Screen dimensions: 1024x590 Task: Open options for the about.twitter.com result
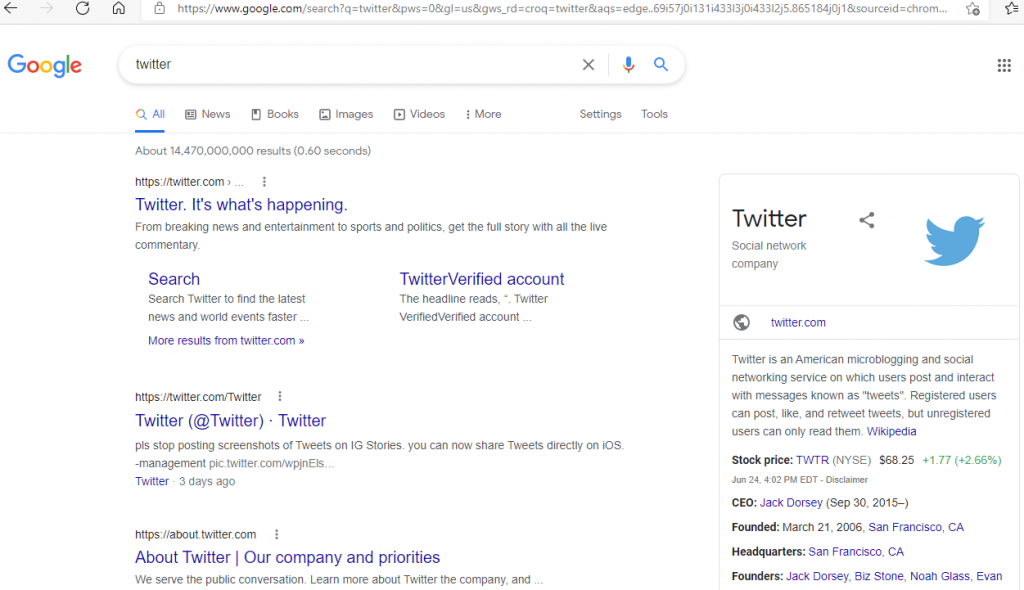(x=276, y=534)
